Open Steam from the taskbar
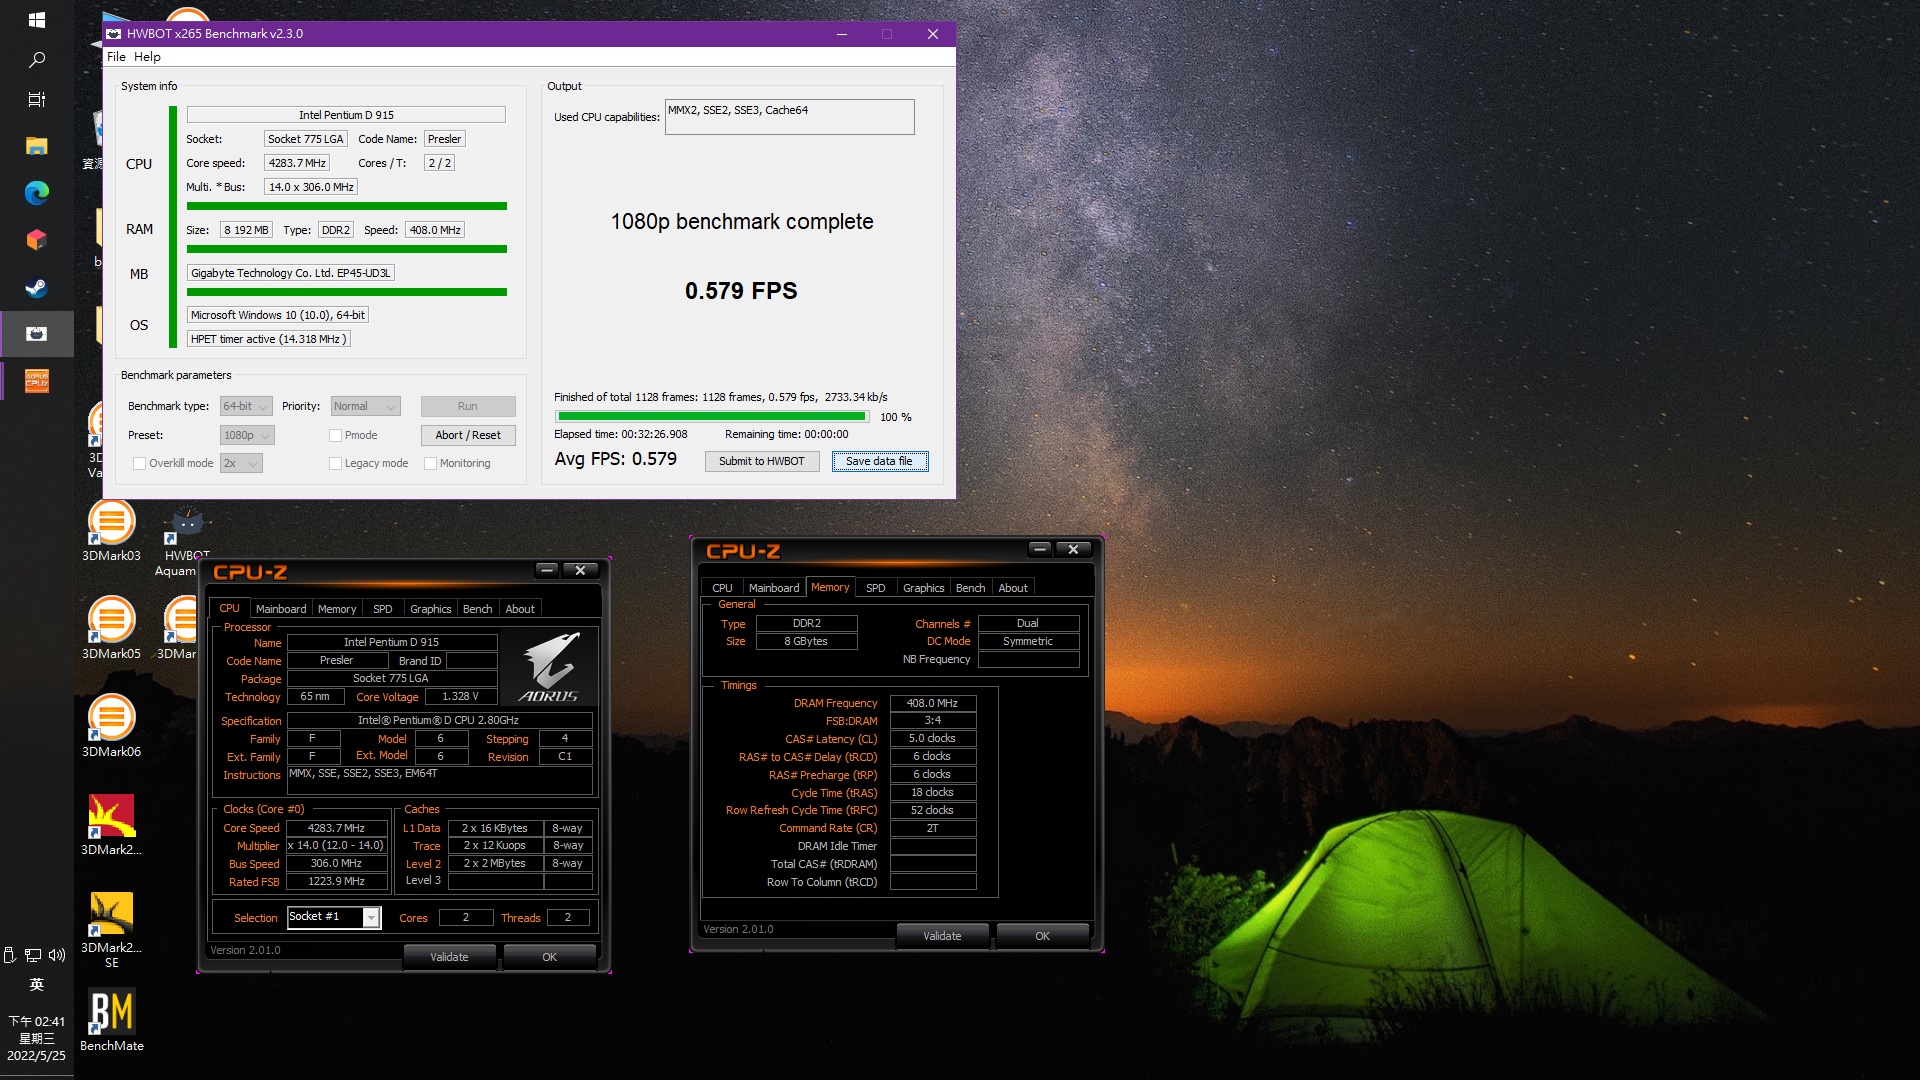Viewport: 1920px width, 1080px height. [x=36, y=288]
